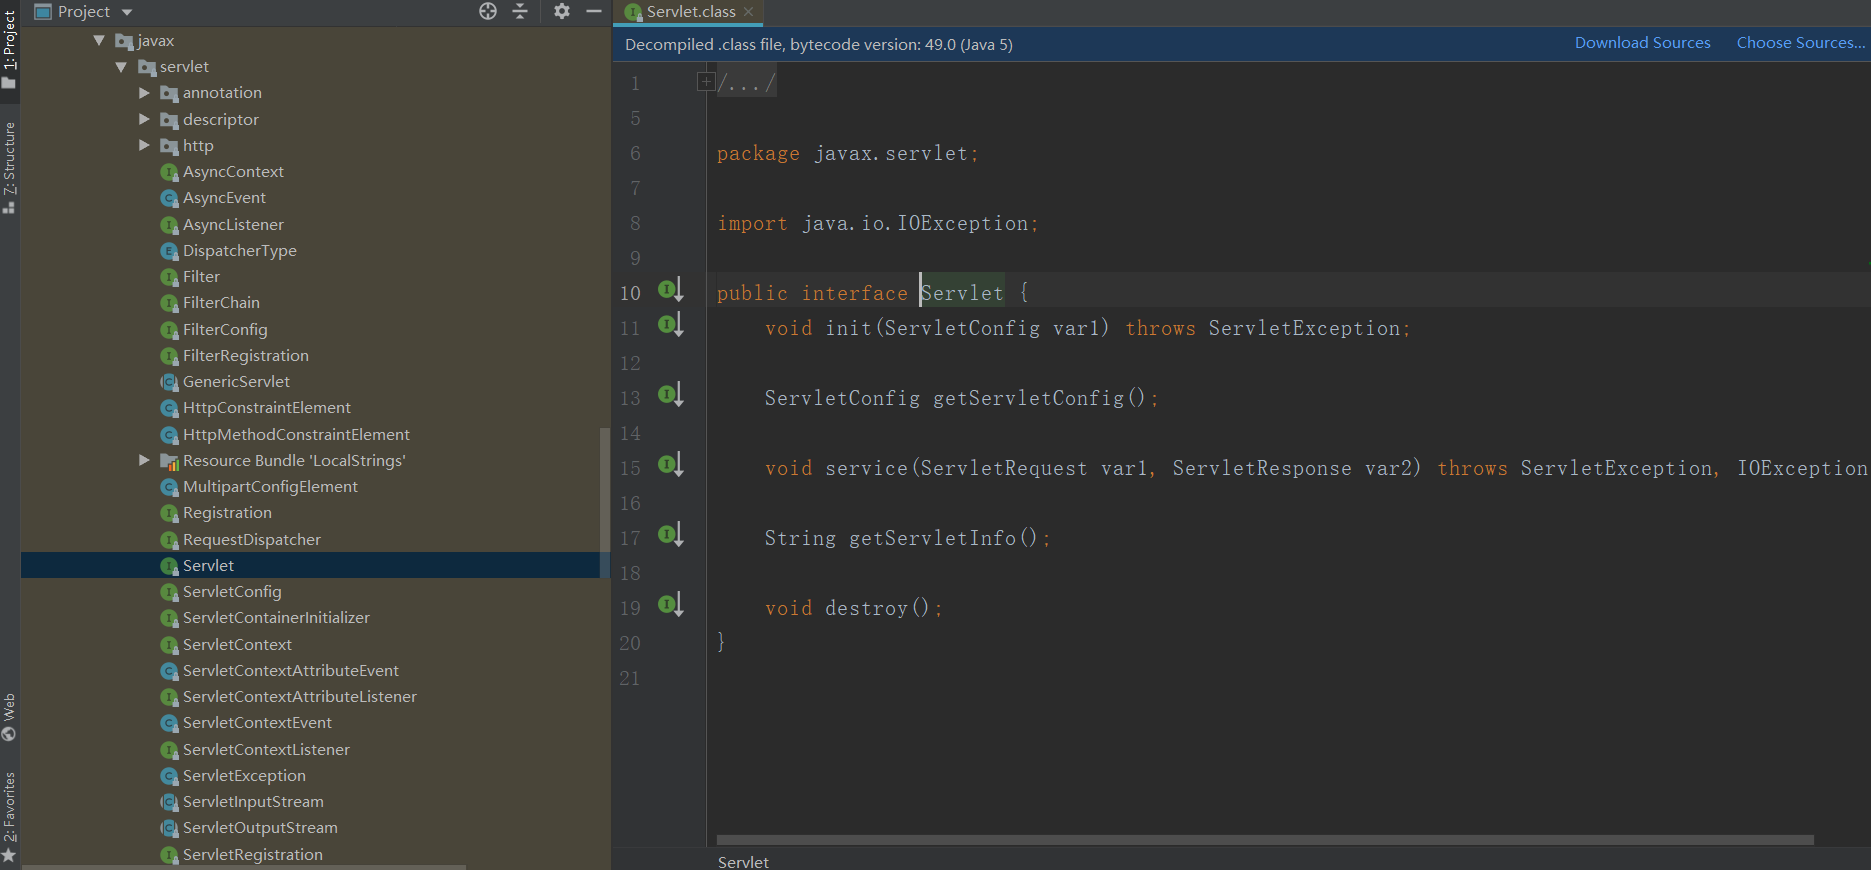Select ServletContextEvent in tree
The image size is (1871, 870).
(x=257, y=723)
